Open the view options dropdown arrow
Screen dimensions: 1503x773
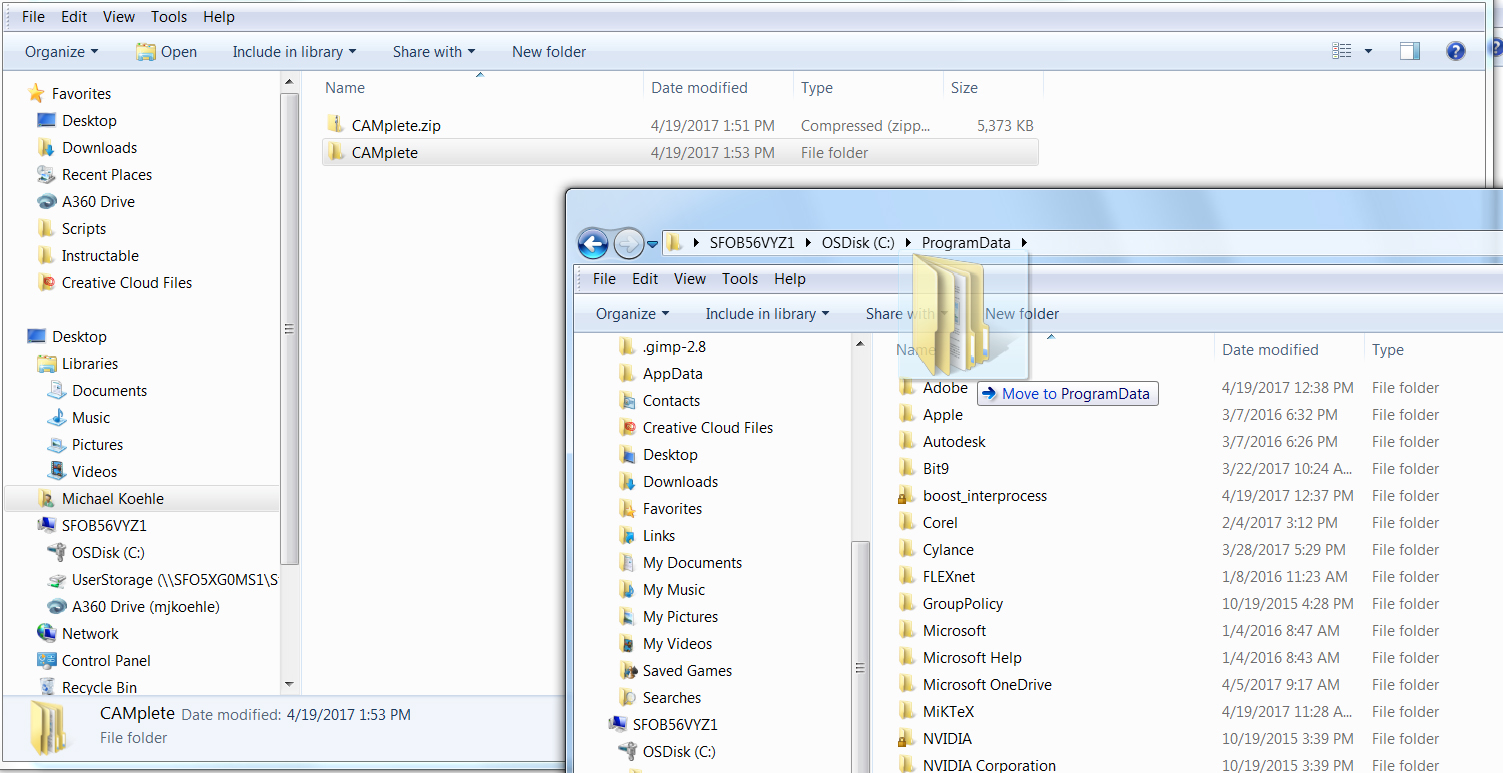[1368, 51]
